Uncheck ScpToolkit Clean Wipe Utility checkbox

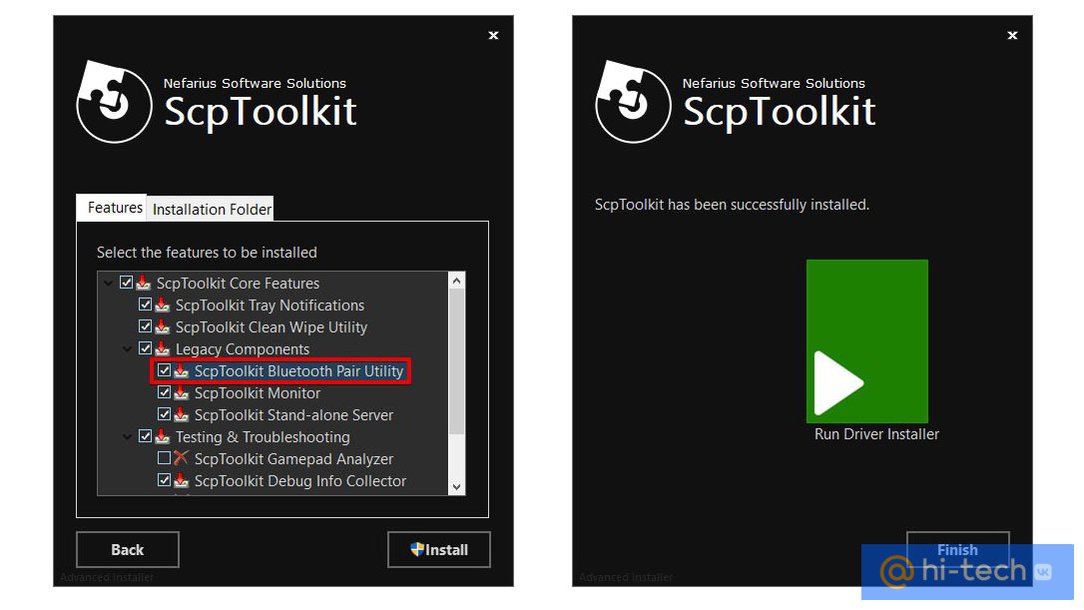[x=144, y=326]
